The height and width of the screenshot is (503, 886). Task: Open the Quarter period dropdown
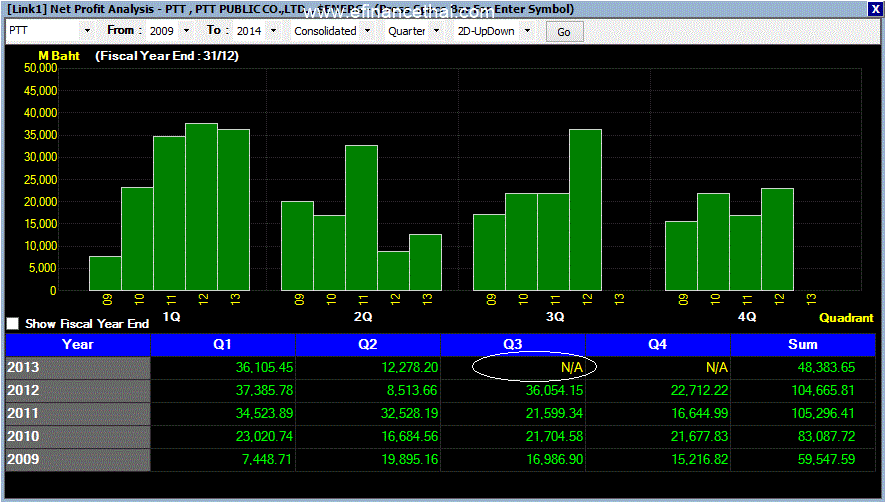436,31
